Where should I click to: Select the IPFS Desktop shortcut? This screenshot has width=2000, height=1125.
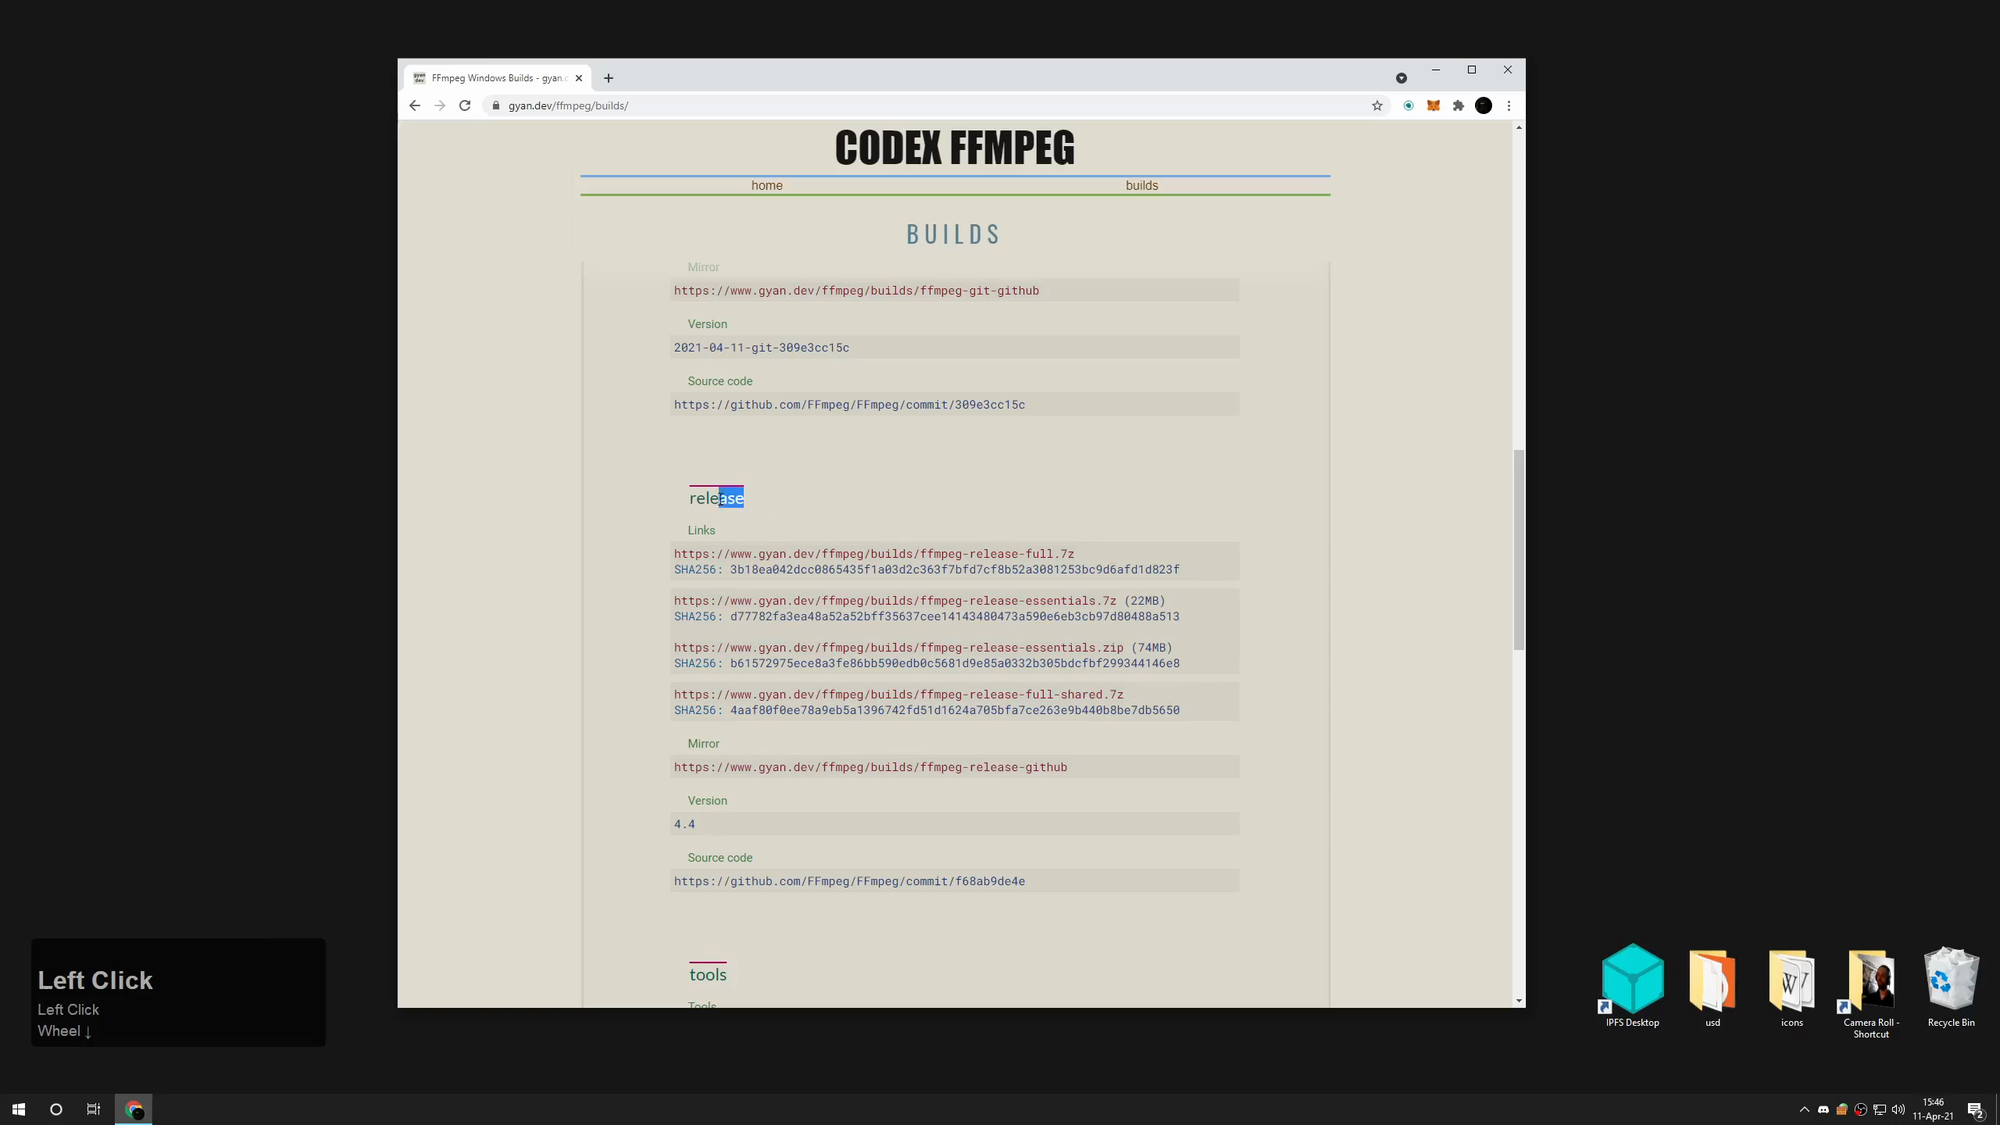[x=1633, y=986]
